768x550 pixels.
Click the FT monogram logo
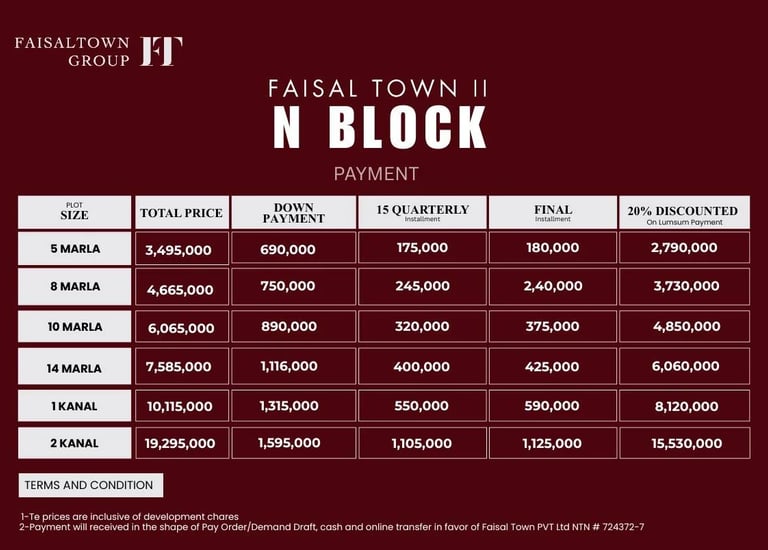pos(161,51)
